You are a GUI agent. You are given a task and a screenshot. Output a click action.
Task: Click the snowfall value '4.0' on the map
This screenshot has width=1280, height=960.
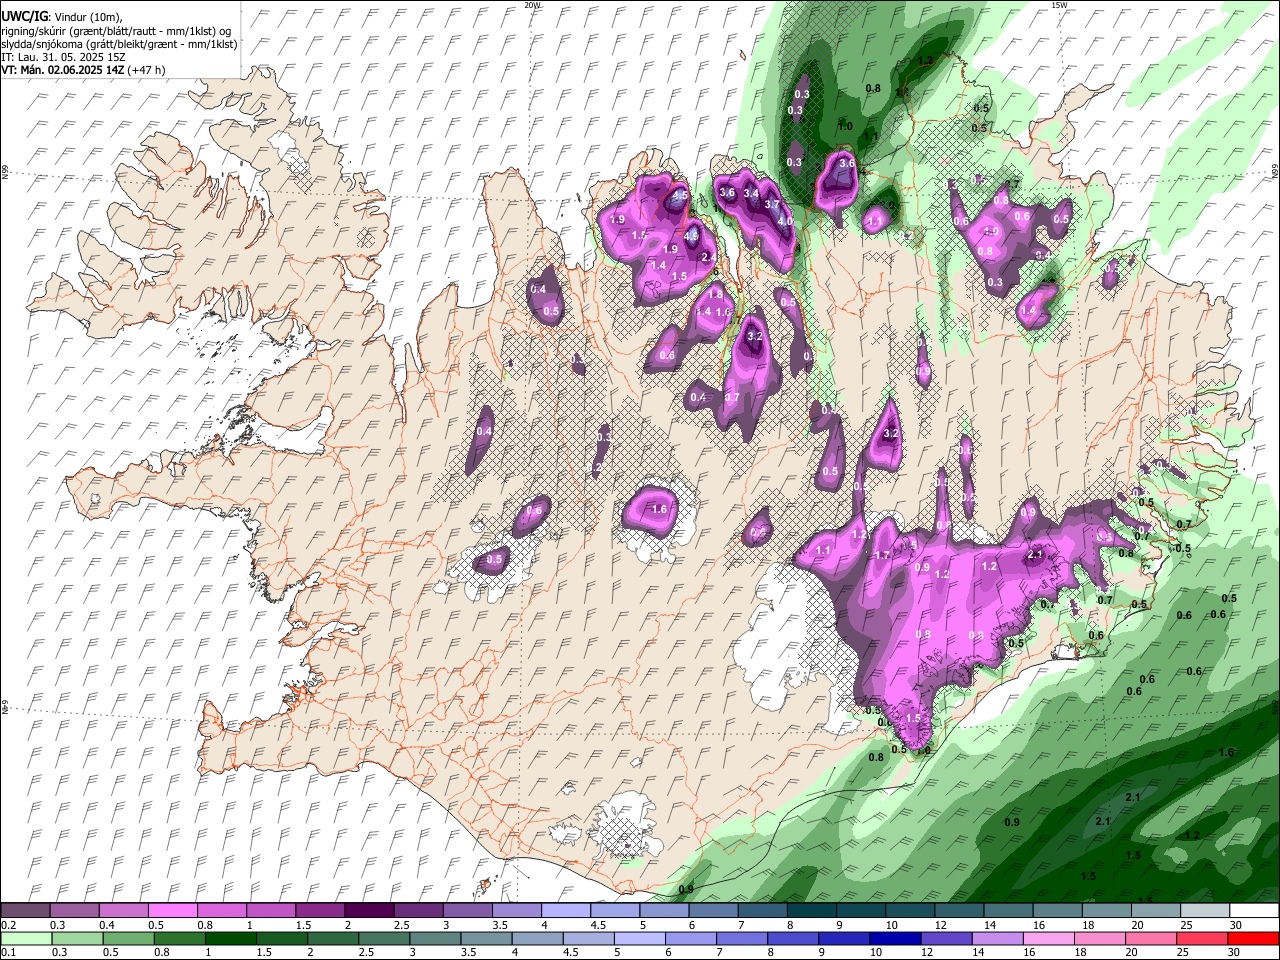[x=784, y=222]
